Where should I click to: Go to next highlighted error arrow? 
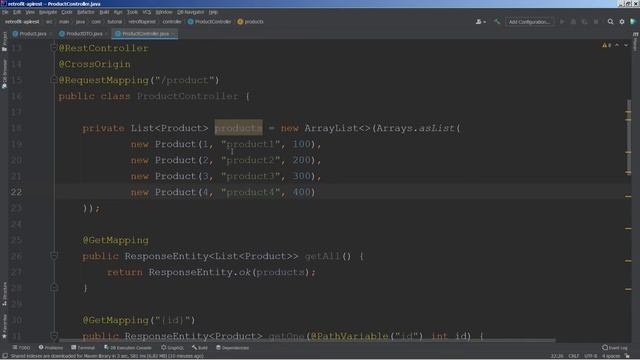626,45
